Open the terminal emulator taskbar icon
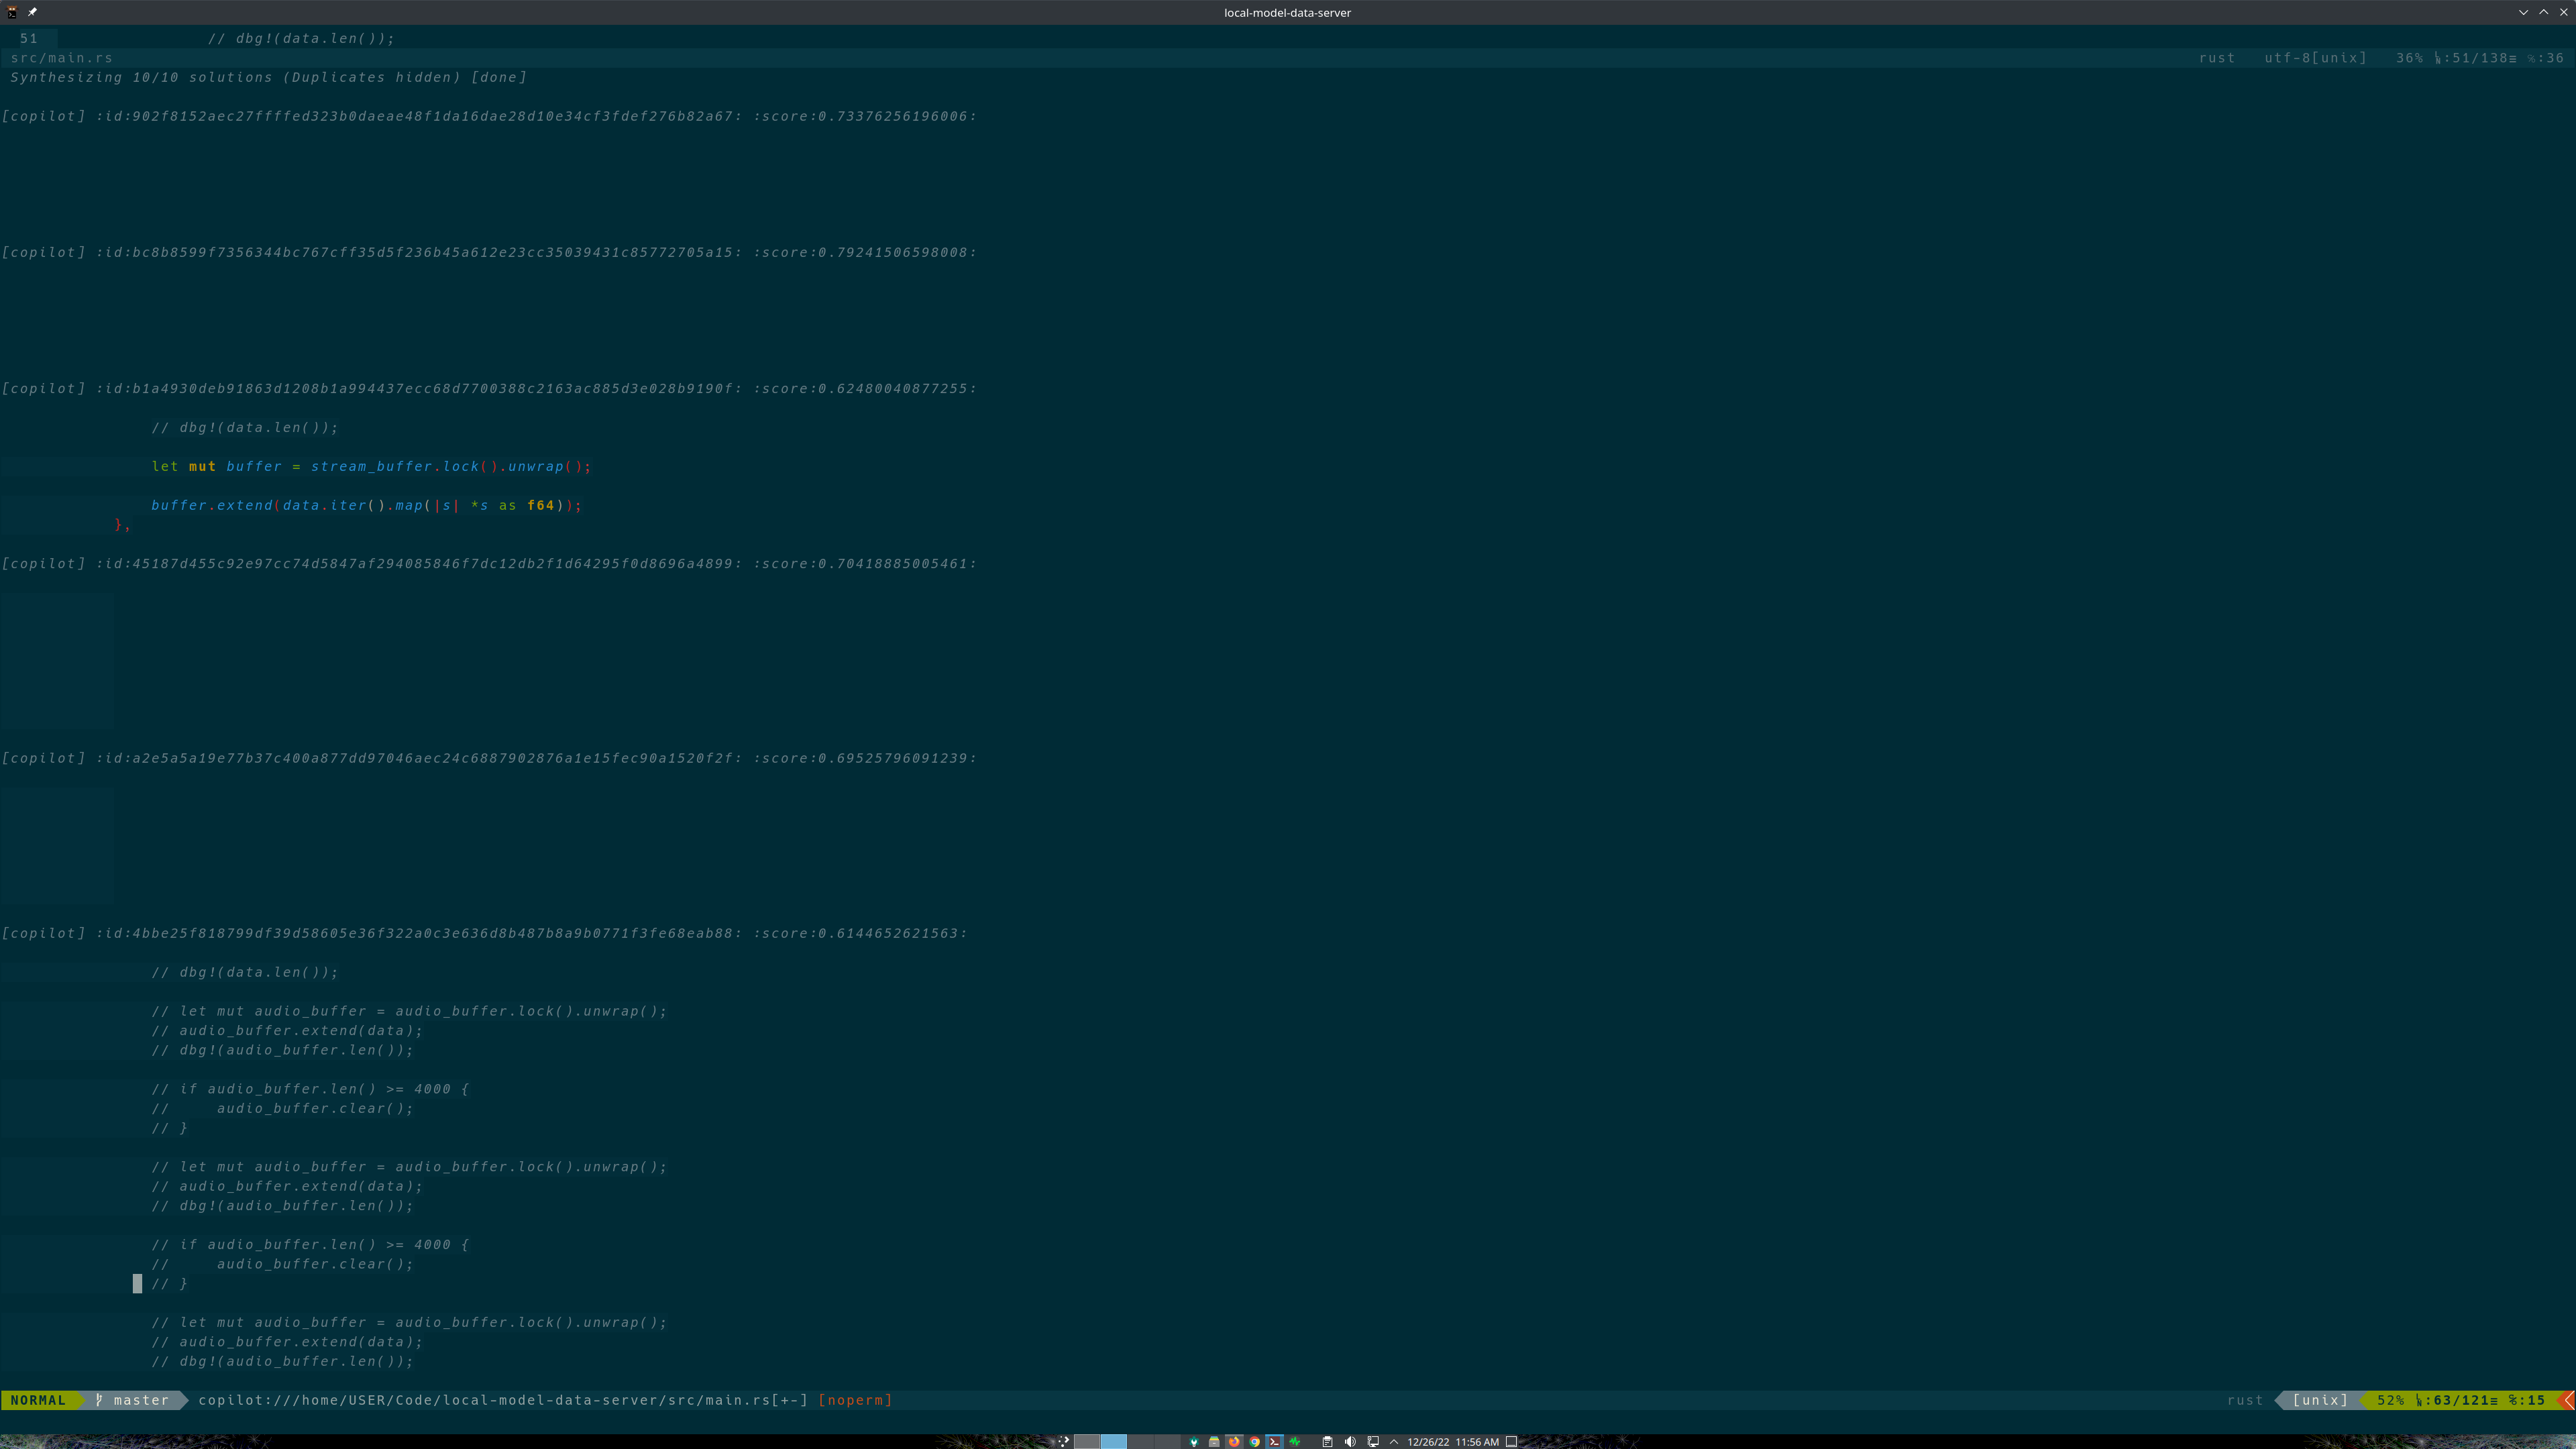Viewport: 2576px width, 1449px height. pyautogui.click(x=1274, y=1441)
